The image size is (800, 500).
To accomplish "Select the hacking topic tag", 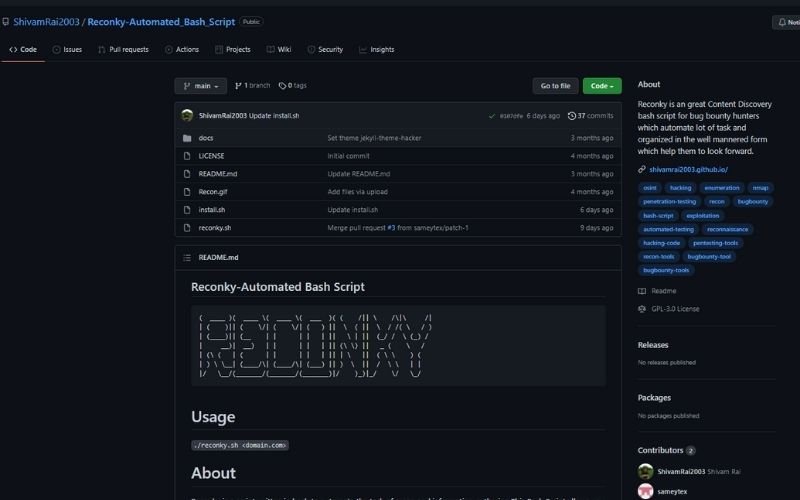I will point(680,188).
